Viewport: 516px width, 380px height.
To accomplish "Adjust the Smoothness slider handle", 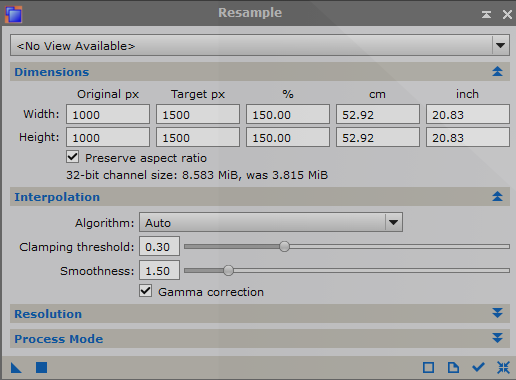I will [x=228, y=270].
